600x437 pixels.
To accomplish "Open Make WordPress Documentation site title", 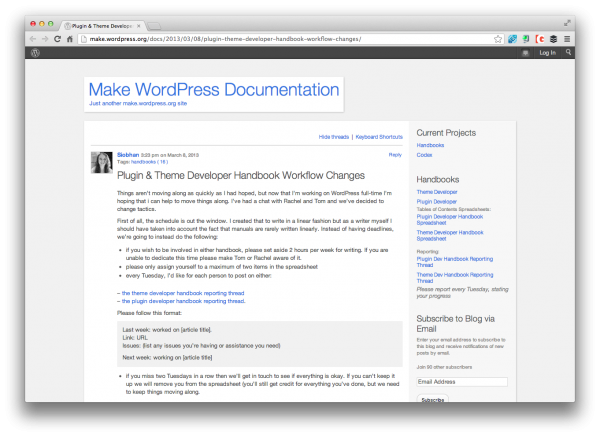I will click(214, 90).
